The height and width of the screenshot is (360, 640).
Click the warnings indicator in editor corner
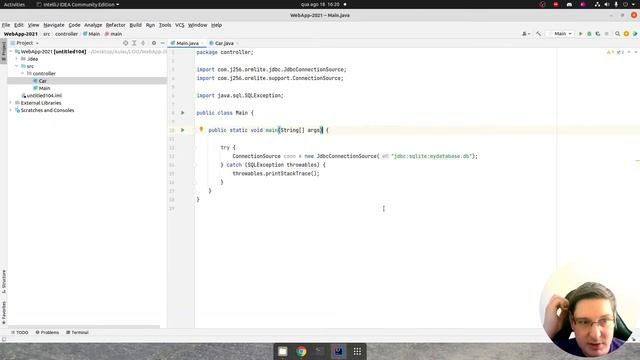[615, 52]
